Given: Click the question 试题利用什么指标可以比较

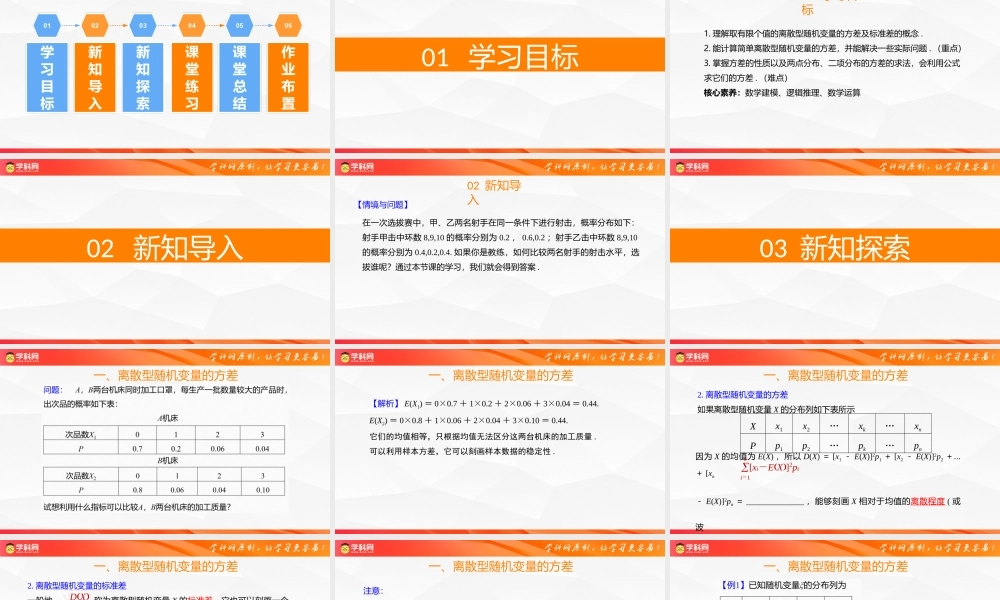Looking at the screenshot, I should pyautogui.click(x=137, y=507).
